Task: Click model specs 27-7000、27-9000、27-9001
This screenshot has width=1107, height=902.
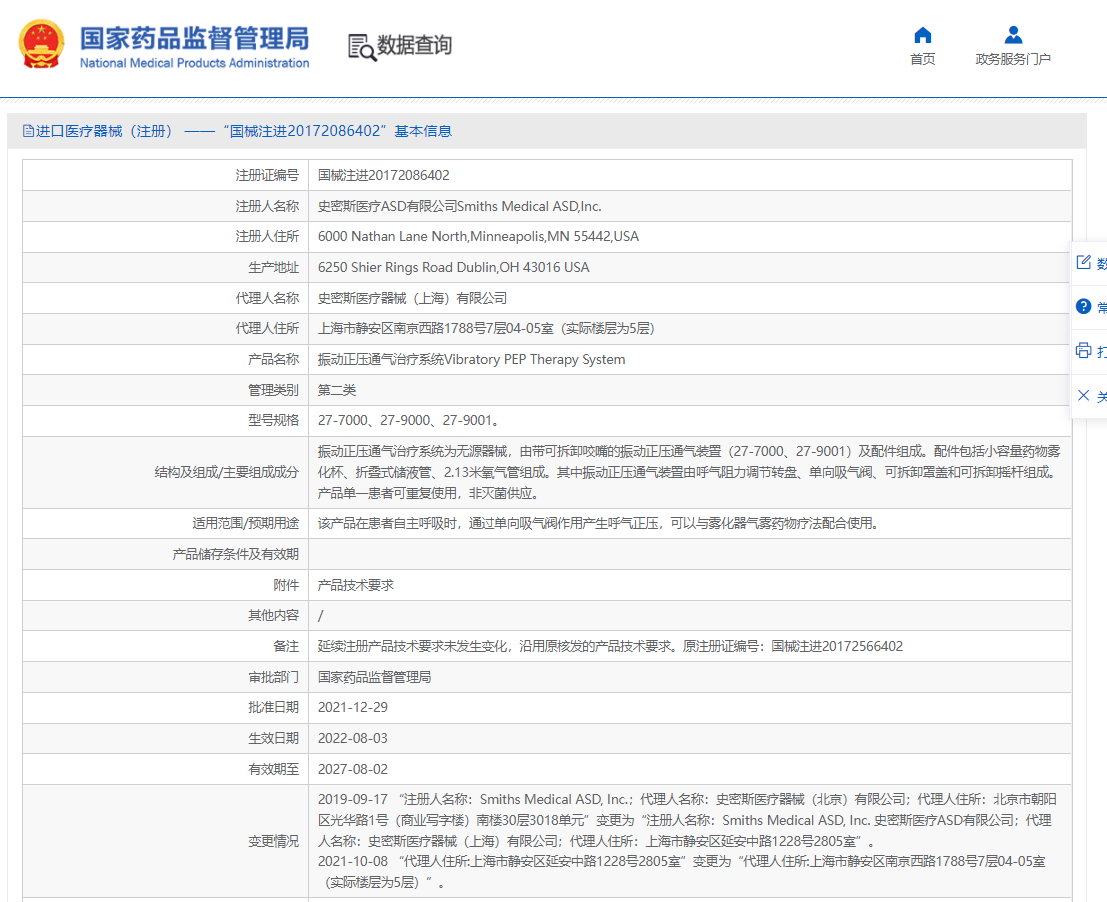Action: [409, 421]
